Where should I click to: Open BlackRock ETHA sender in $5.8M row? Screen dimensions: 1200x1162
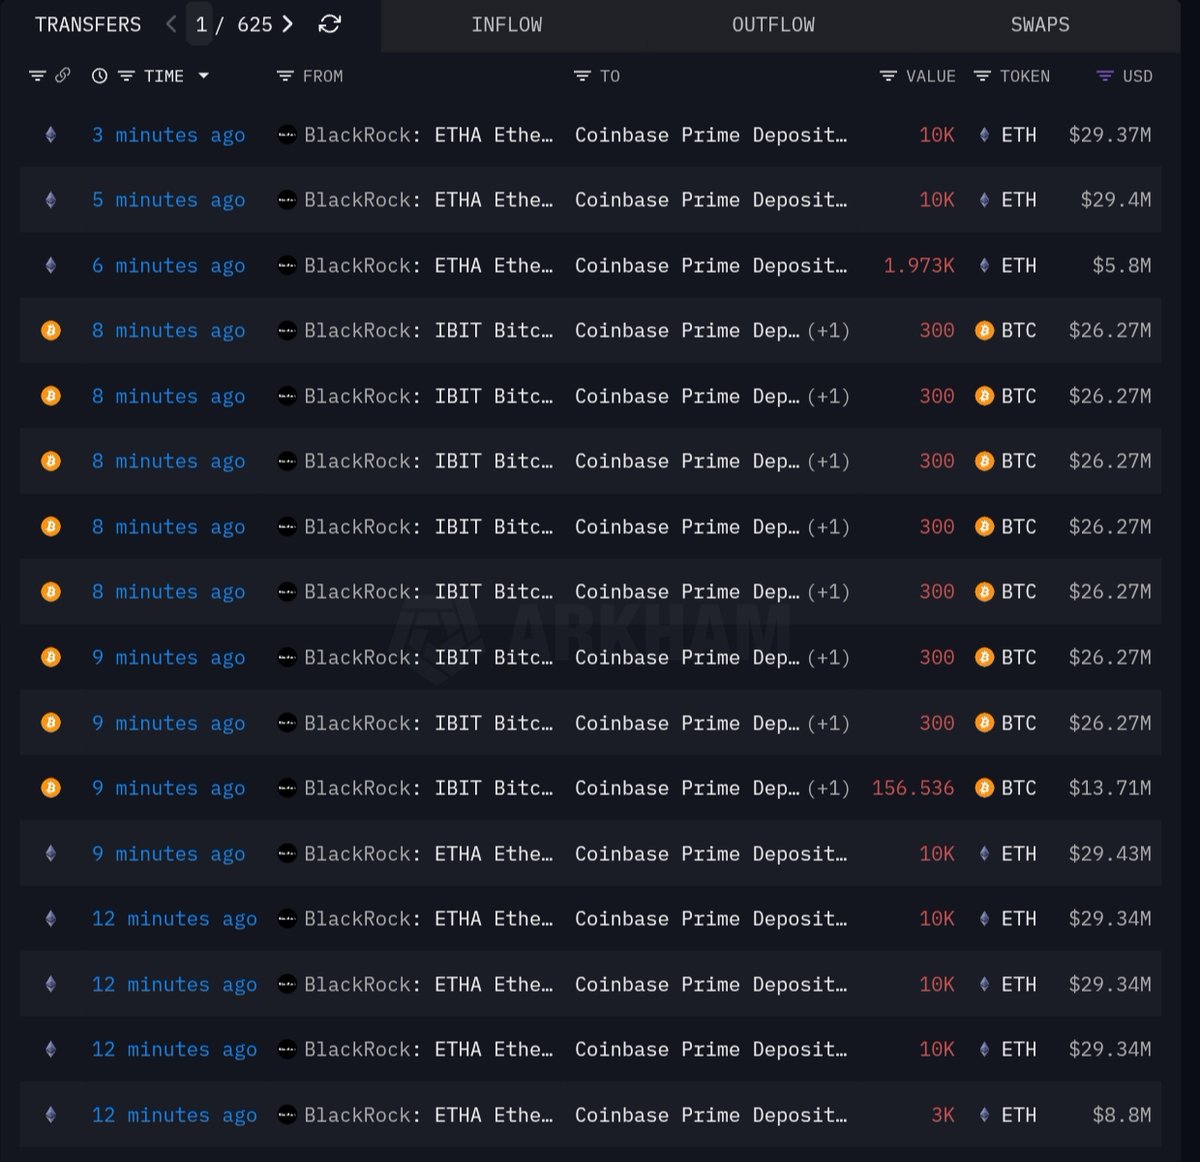click(428, 265)
